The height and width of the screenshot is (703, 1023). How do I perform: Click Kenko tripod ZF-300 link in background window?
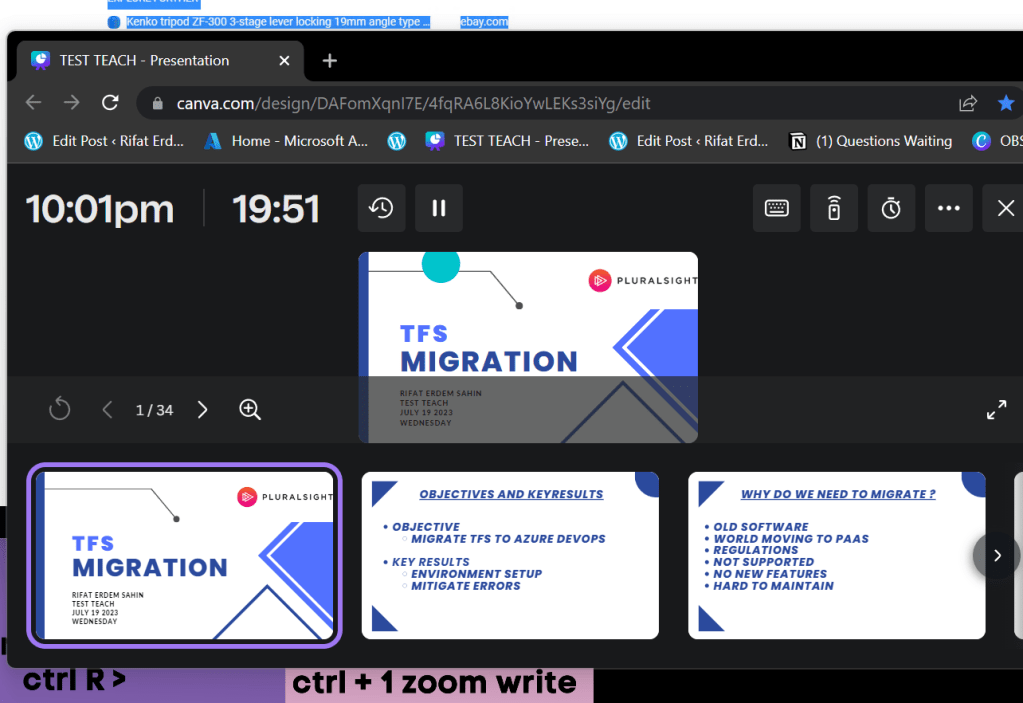pos(278,22)
